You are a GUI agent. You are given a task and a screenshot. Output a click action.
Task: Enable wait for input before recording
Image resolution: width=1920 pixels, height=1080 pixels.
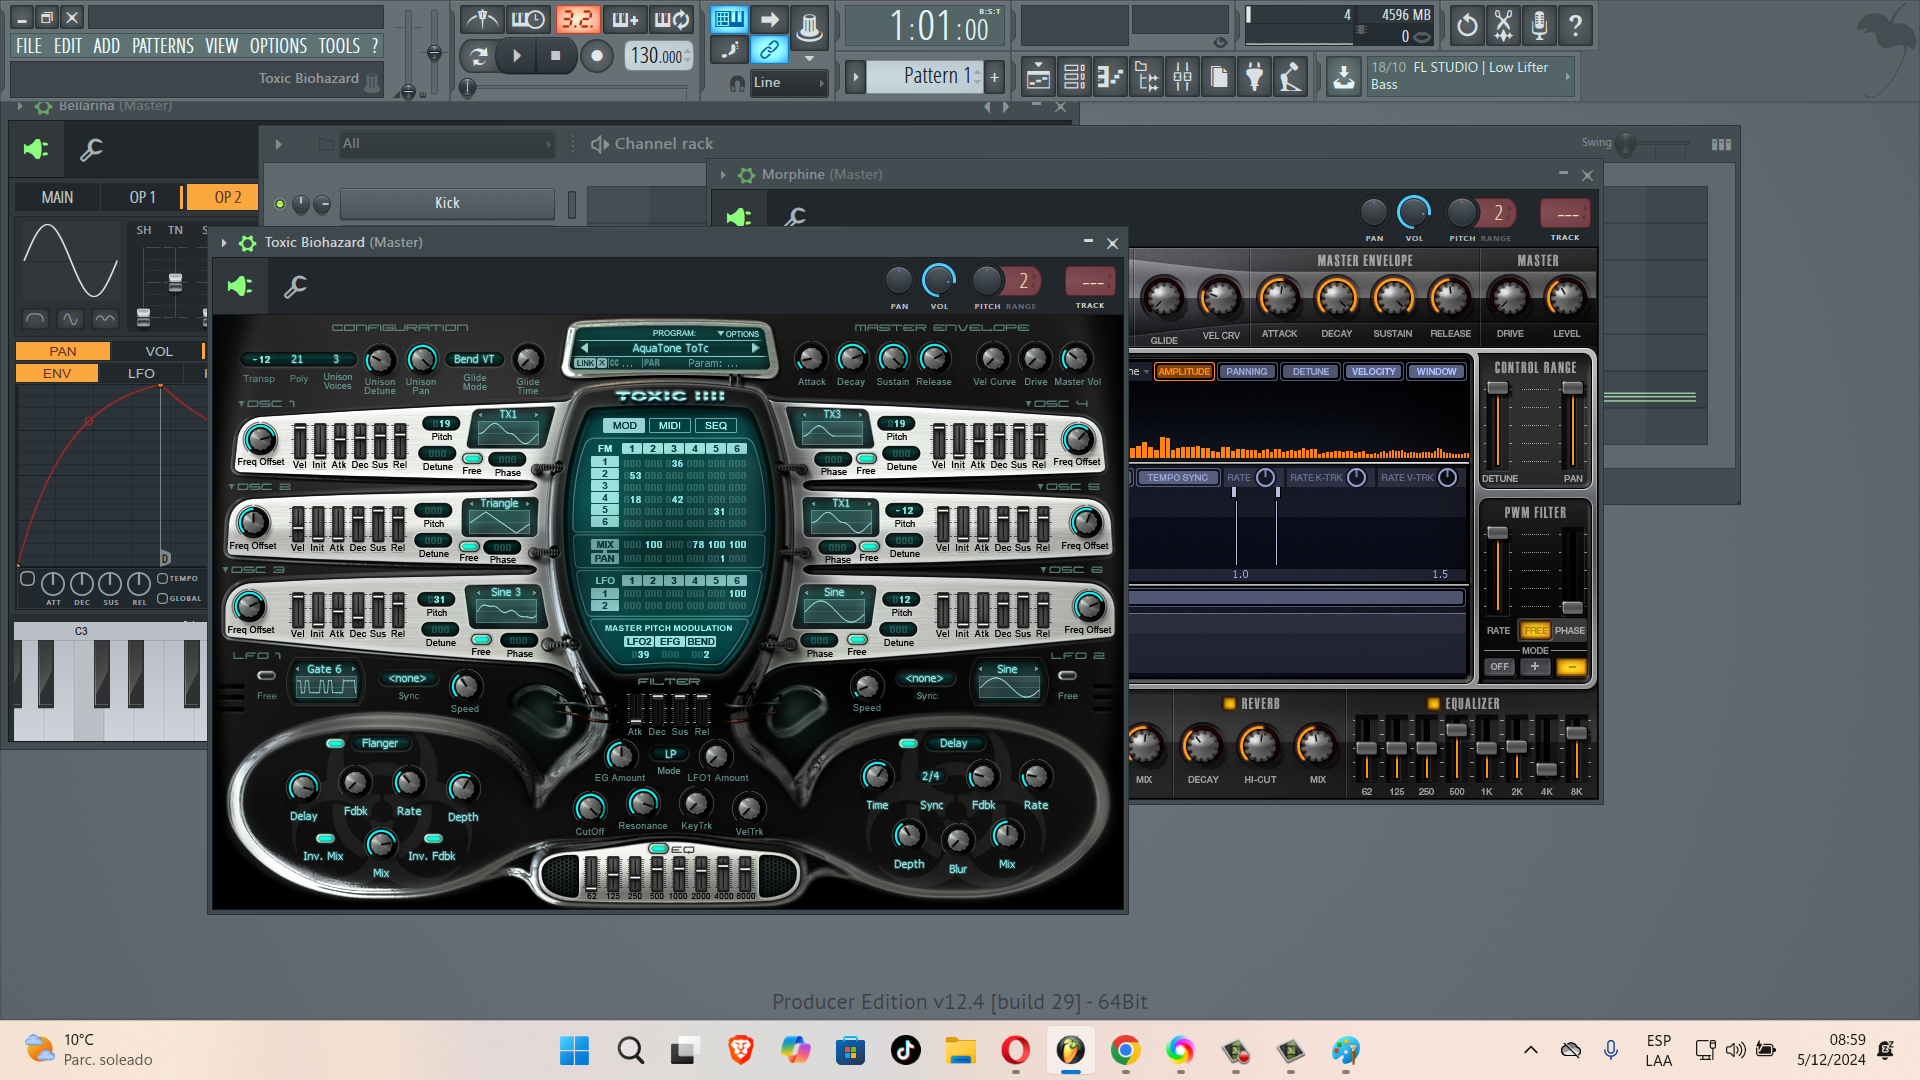click(x=528, y=19)
